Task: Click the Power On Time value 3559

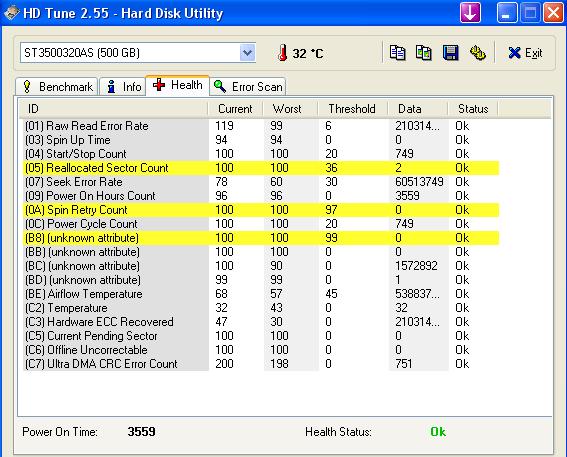Action: tap(141, 432)
